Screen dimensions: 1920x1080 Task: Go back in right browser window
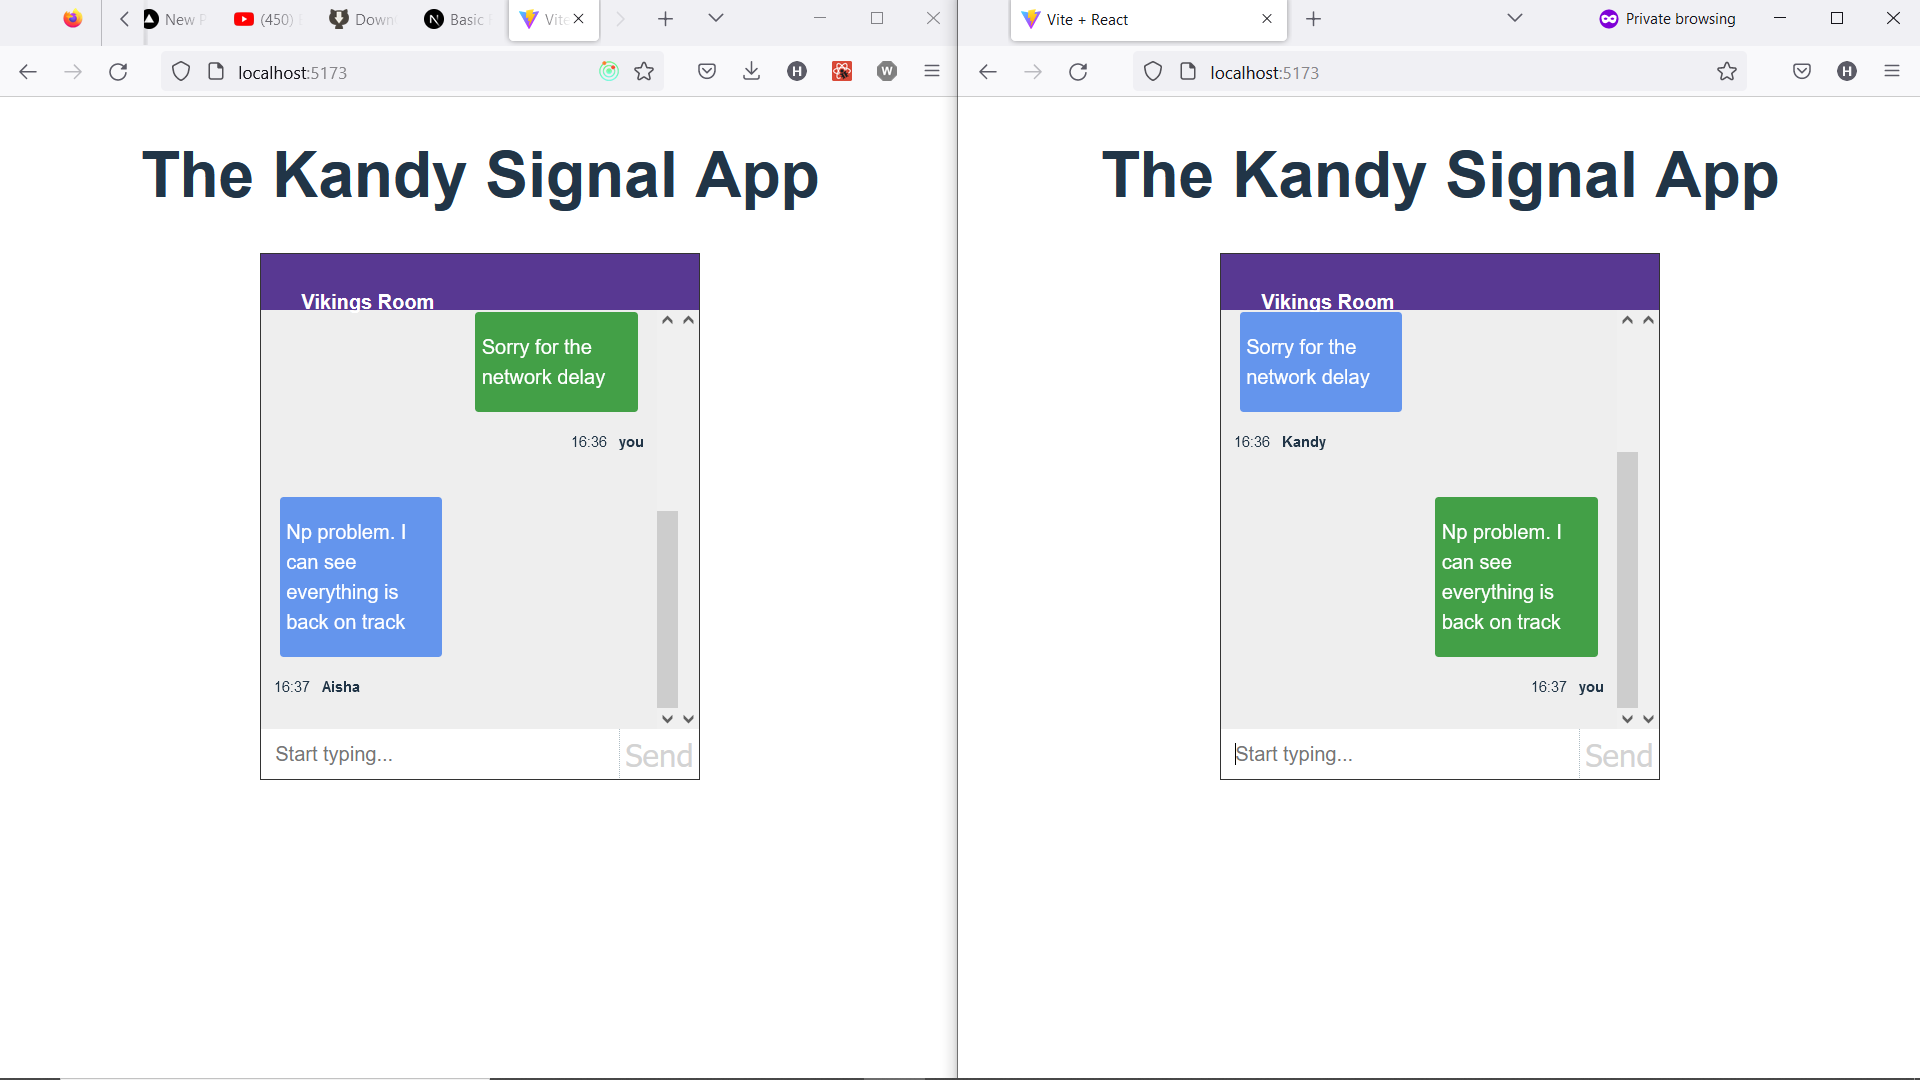click(988, 72)
